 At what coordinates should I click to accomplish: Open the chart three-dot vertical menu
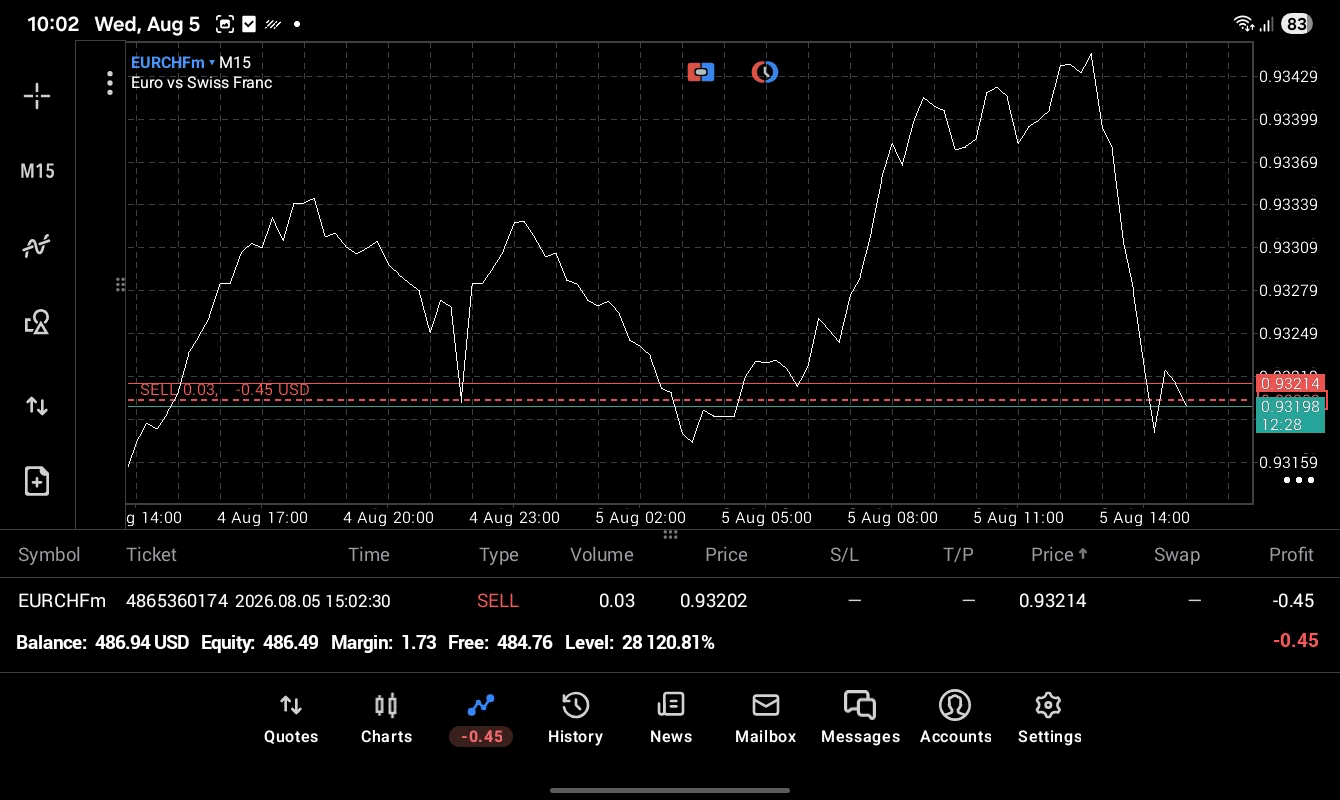pos(110,83)
